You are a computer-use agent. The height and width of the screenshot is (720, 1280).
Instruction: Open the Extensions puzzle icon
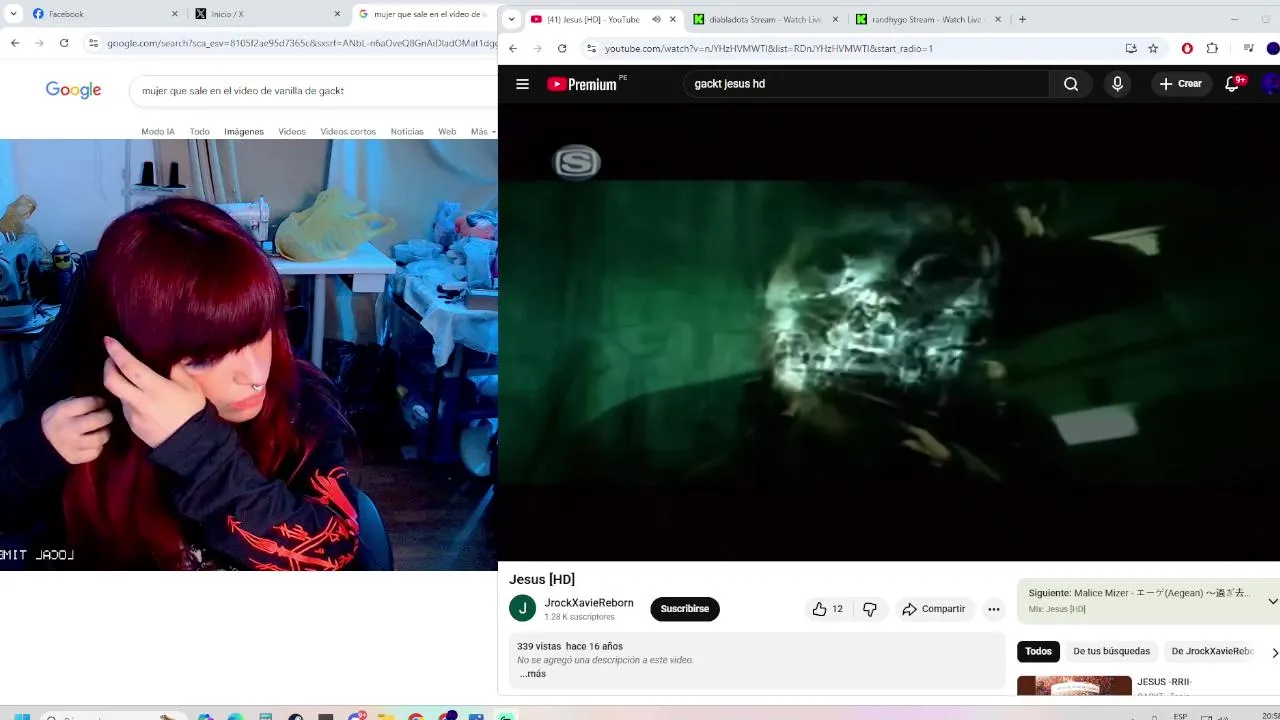click(1212, 48)
